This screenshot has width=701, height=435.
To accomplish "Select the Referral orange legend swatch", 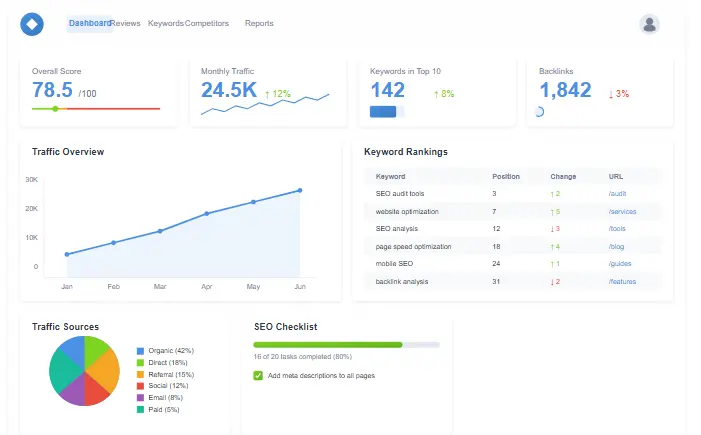I will [140, 374].
